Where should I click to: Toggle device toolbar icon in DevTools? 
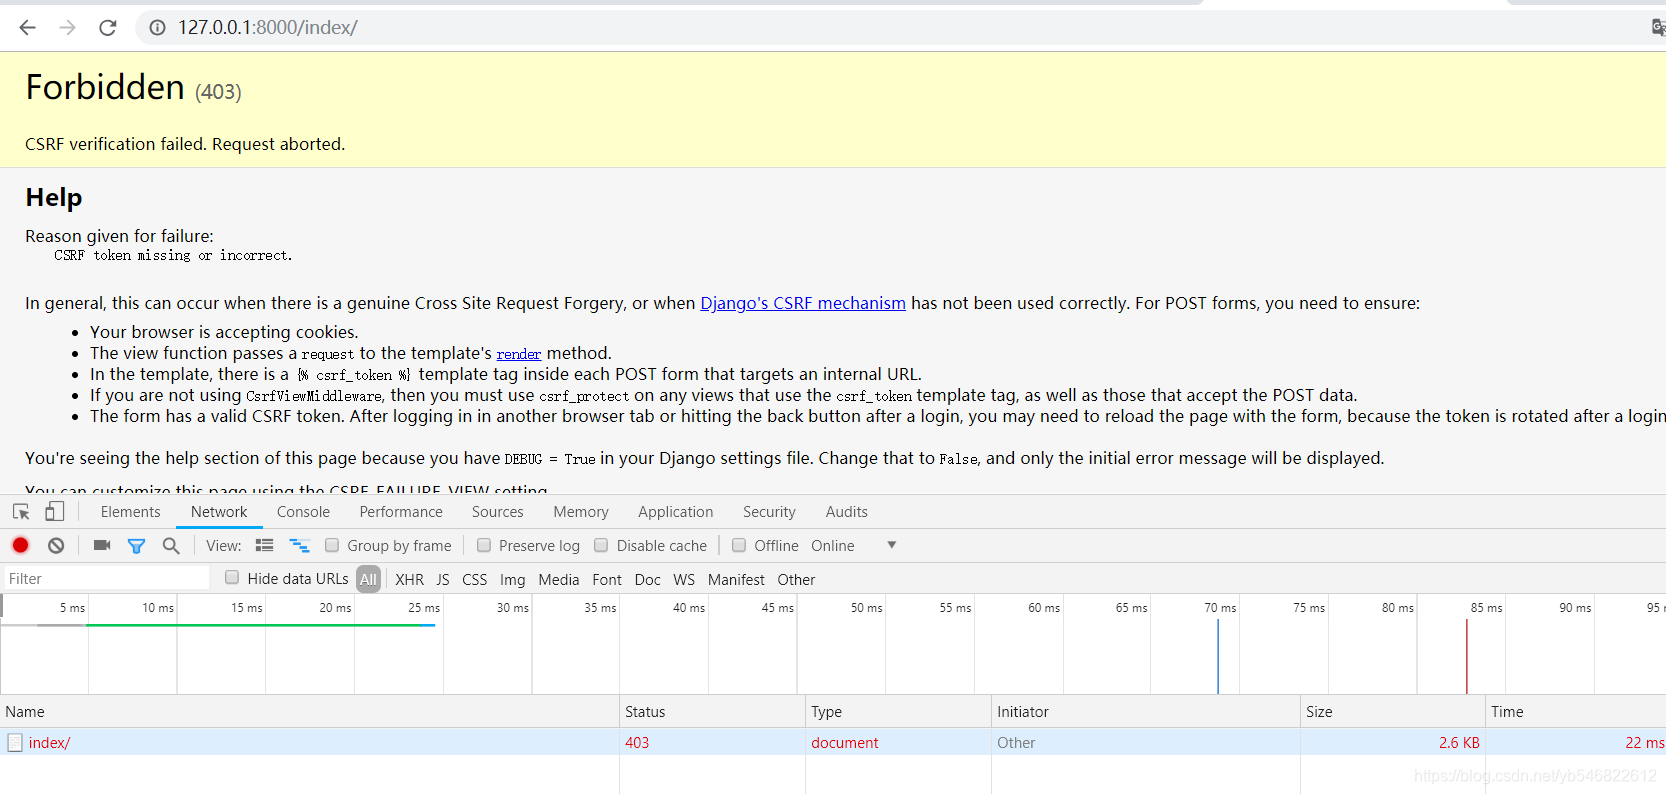tap(54, 512)
